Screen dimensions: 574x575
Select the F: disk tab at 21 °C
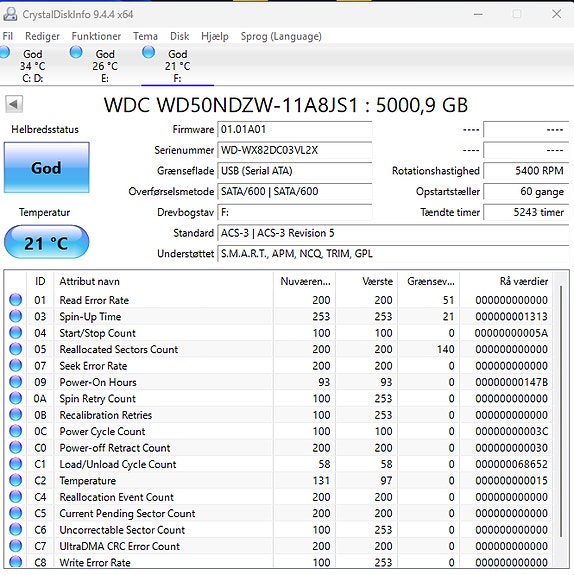178,65
